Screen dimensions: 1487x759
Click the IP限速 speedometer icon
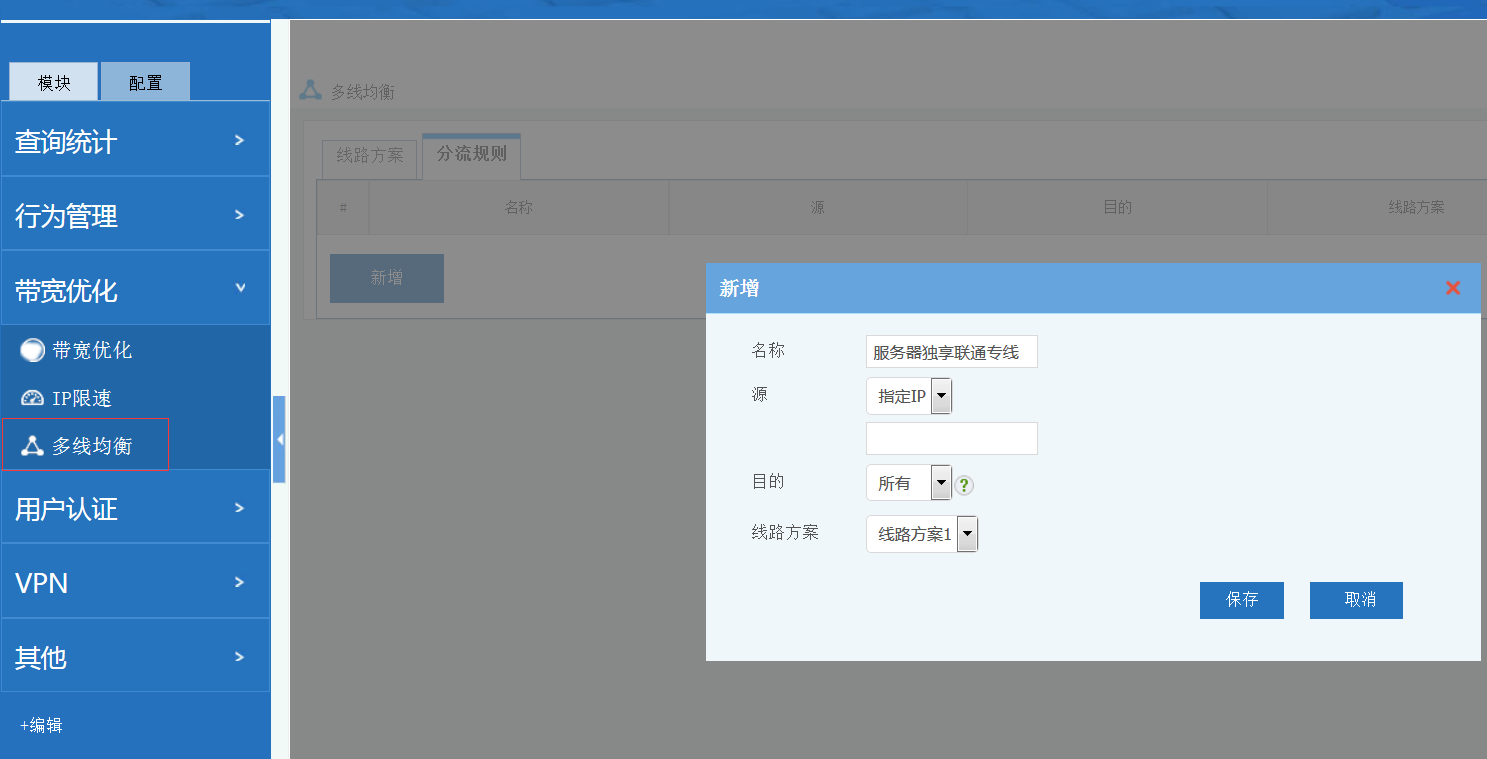pyautogui.click(x=32, y=398)
